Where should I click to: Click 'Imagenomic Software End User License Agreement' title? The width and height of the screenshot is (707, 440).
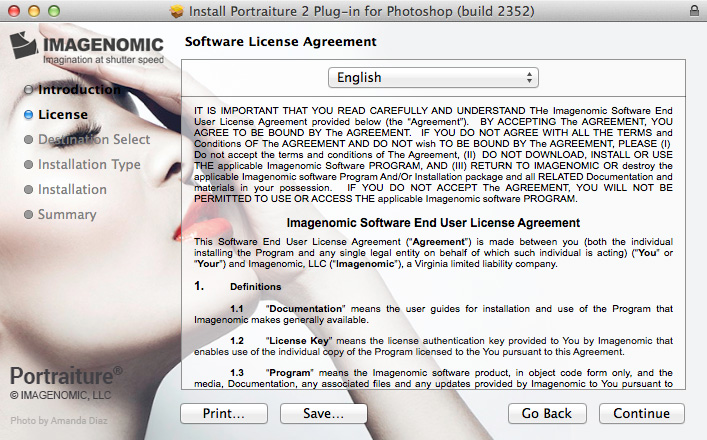(x=433, y=223)
